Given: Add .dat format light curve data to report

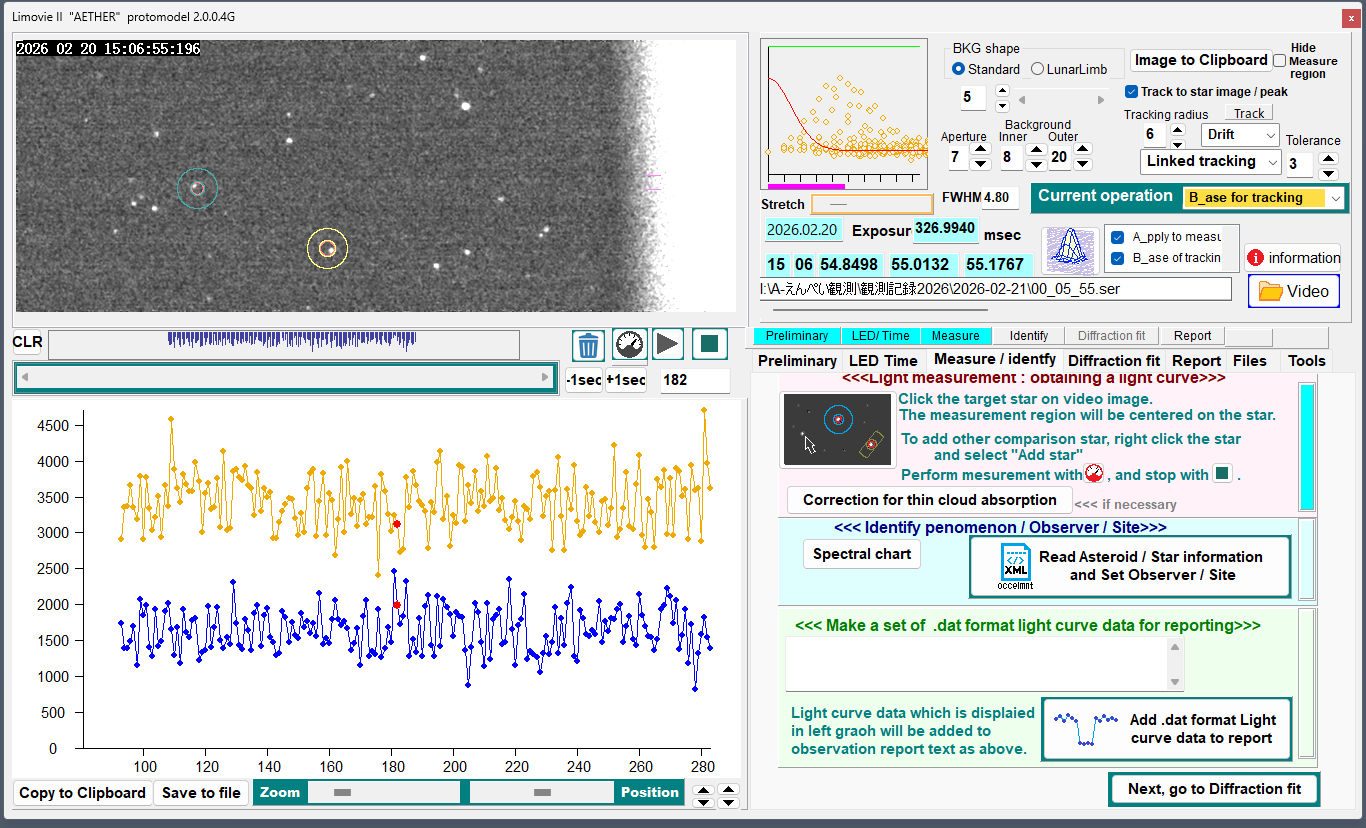Looking at the screenshot, I should pos(1166,729).
